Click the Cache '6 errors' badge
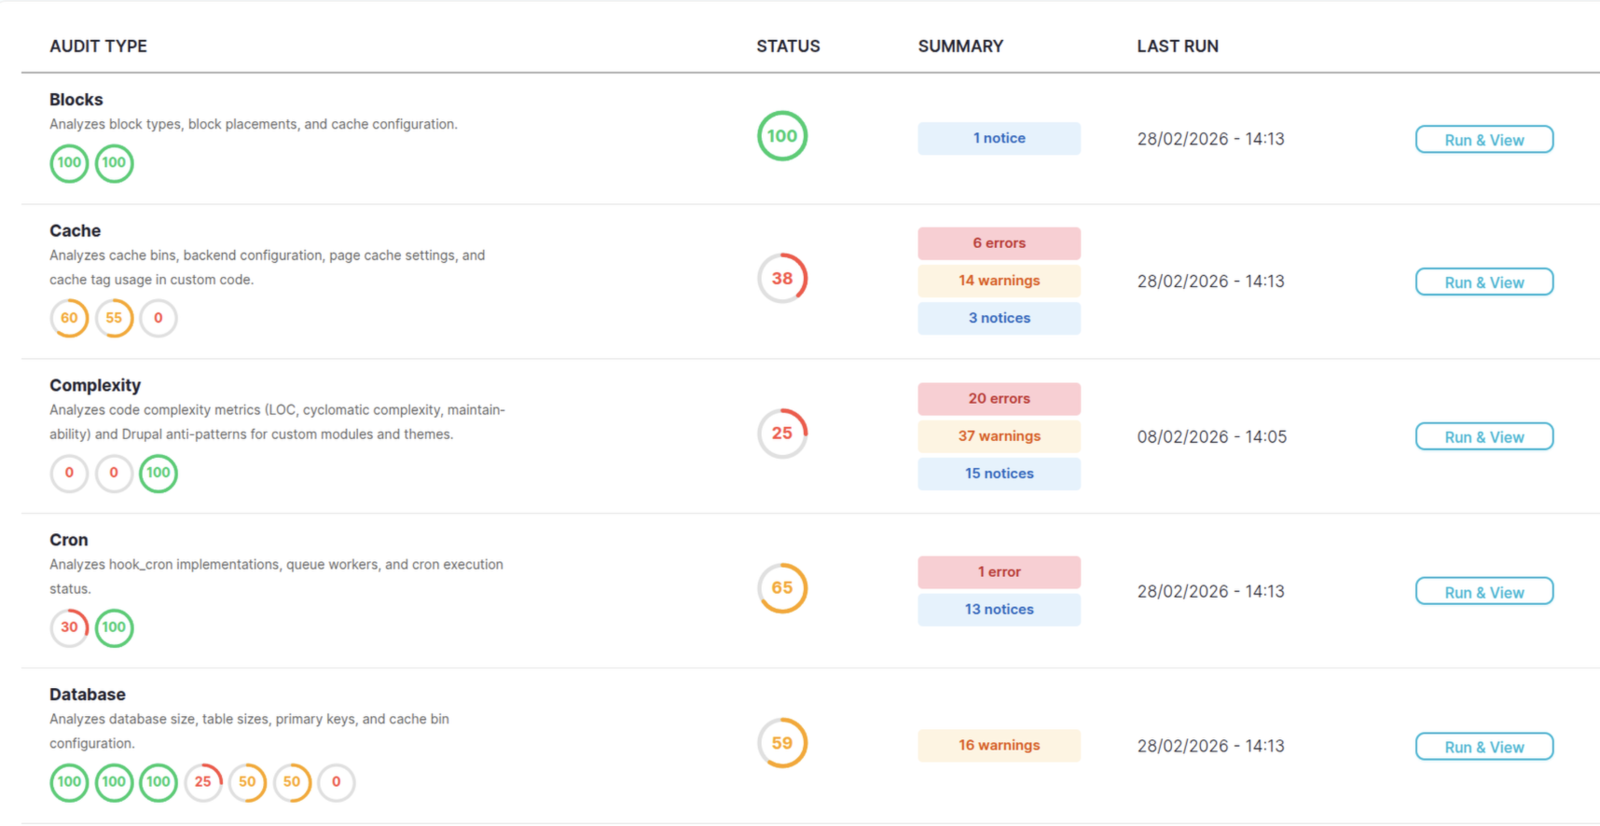1600x826 pixels. click(999, 243)
